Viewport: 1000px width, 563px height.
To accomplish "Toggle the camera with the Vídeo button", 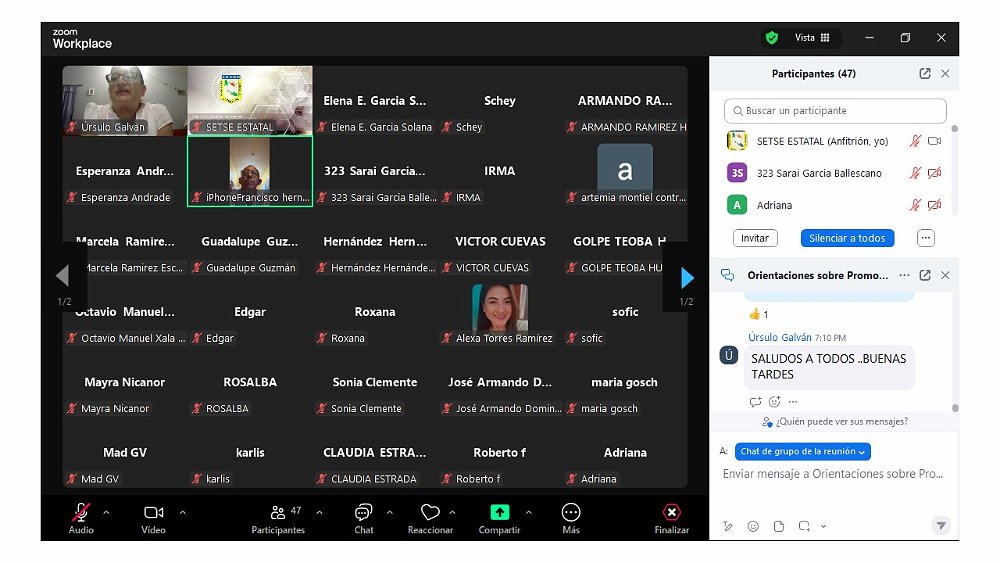I will point(153,513).
